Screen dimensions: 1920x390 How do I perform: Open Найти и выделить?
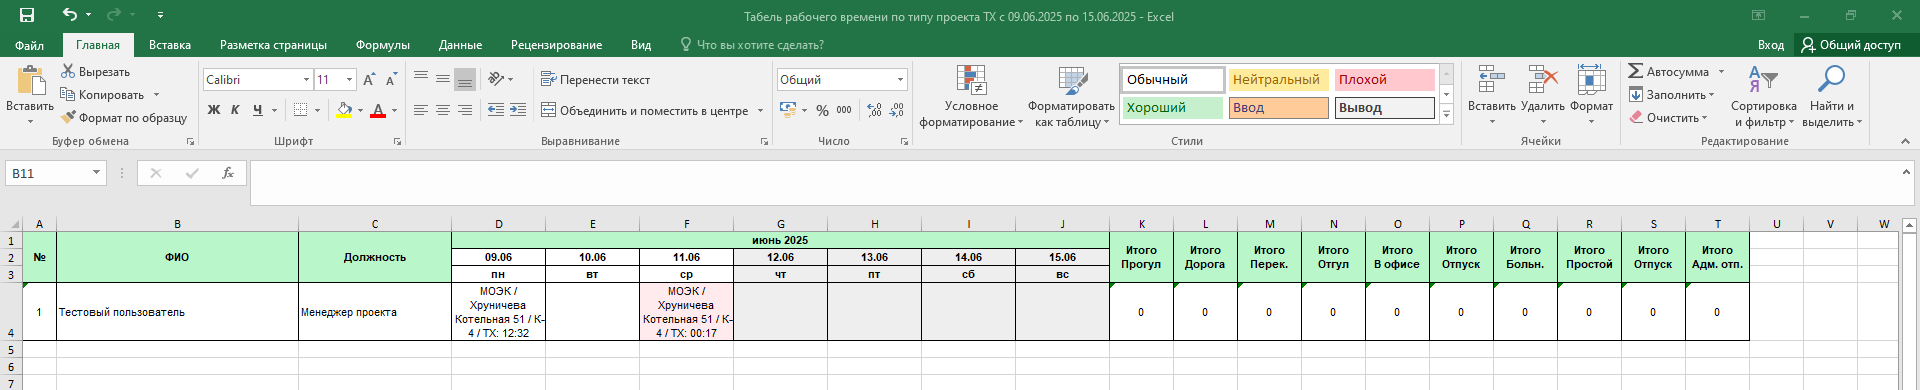(x=1832, y=96)
